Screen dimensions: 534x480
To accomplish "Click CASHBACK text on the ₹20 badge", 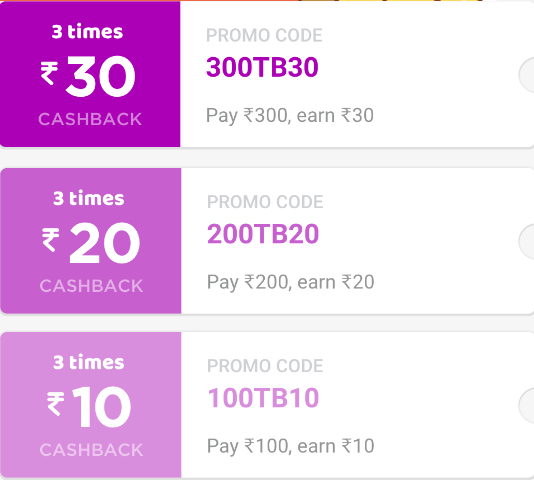I will coord(91,286).
